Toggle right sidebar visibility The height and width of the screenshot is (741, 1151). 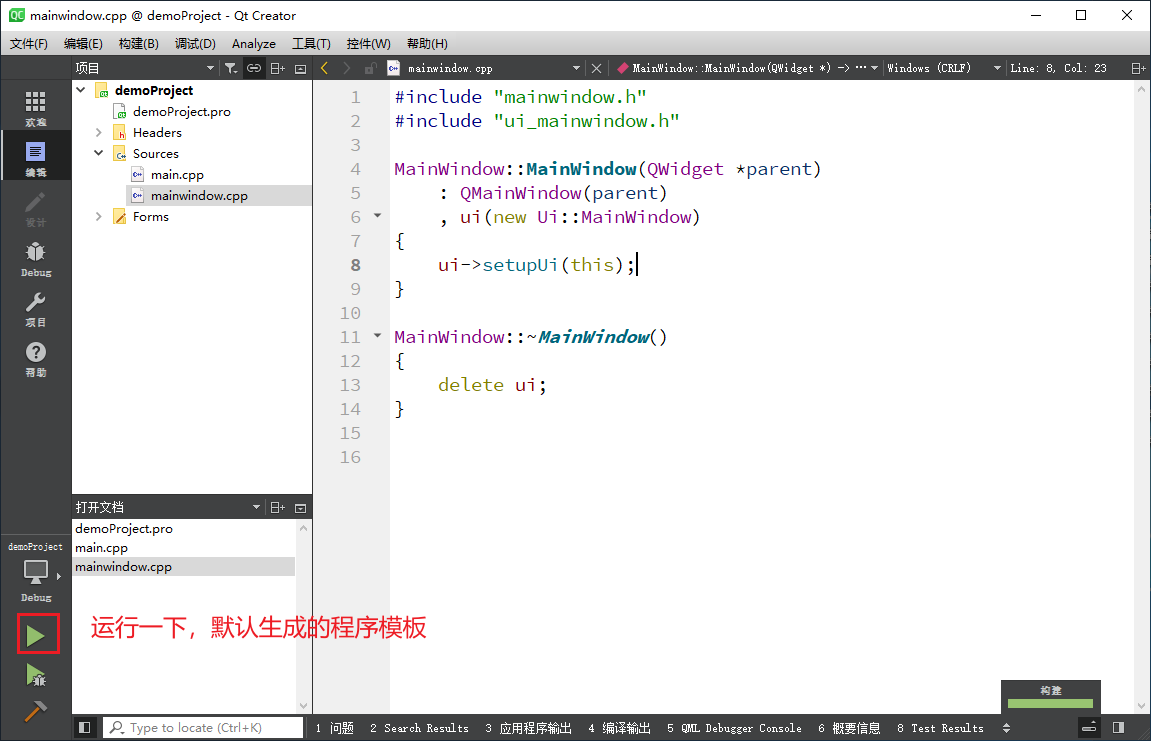[1118, 727]
